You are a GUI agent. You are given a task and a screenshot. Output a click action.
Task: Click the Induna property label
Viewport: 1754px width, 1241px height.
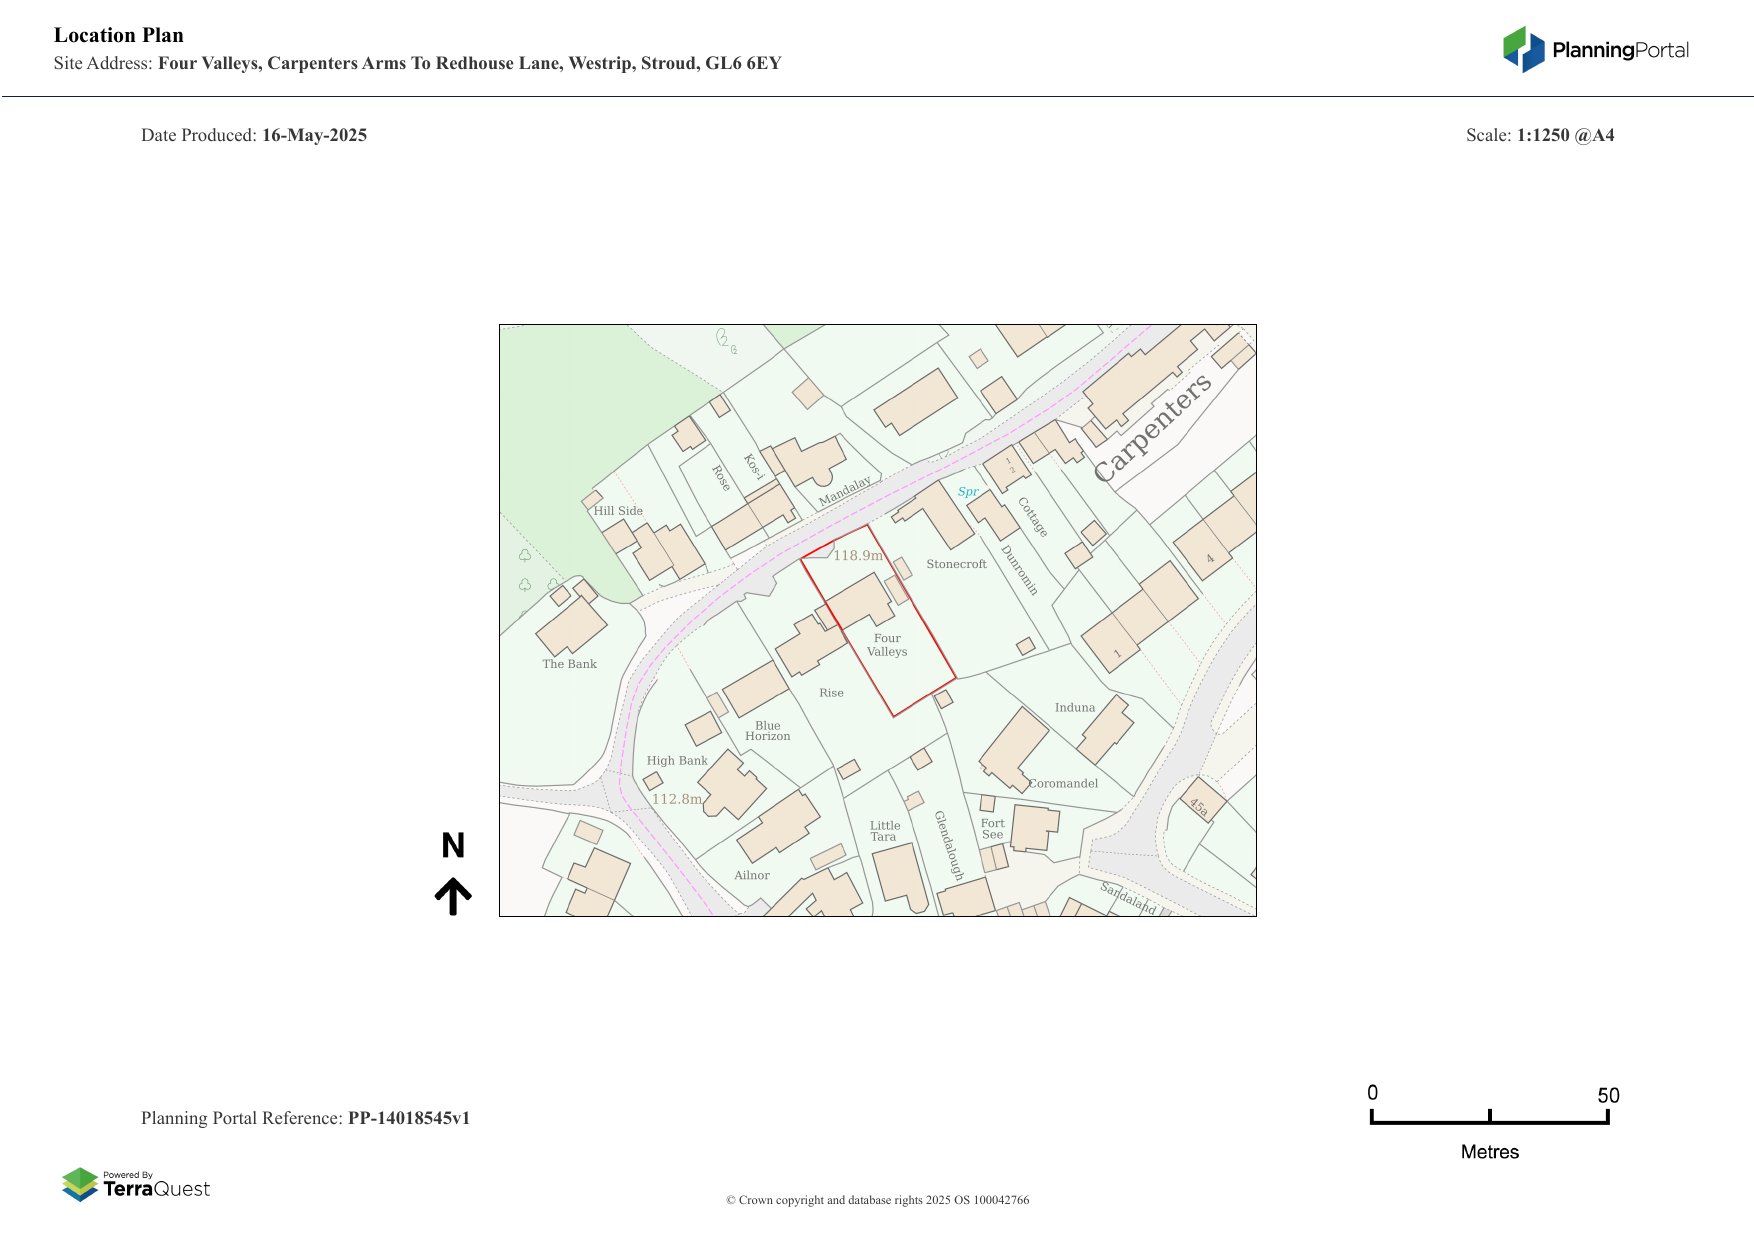(1075, 707)
